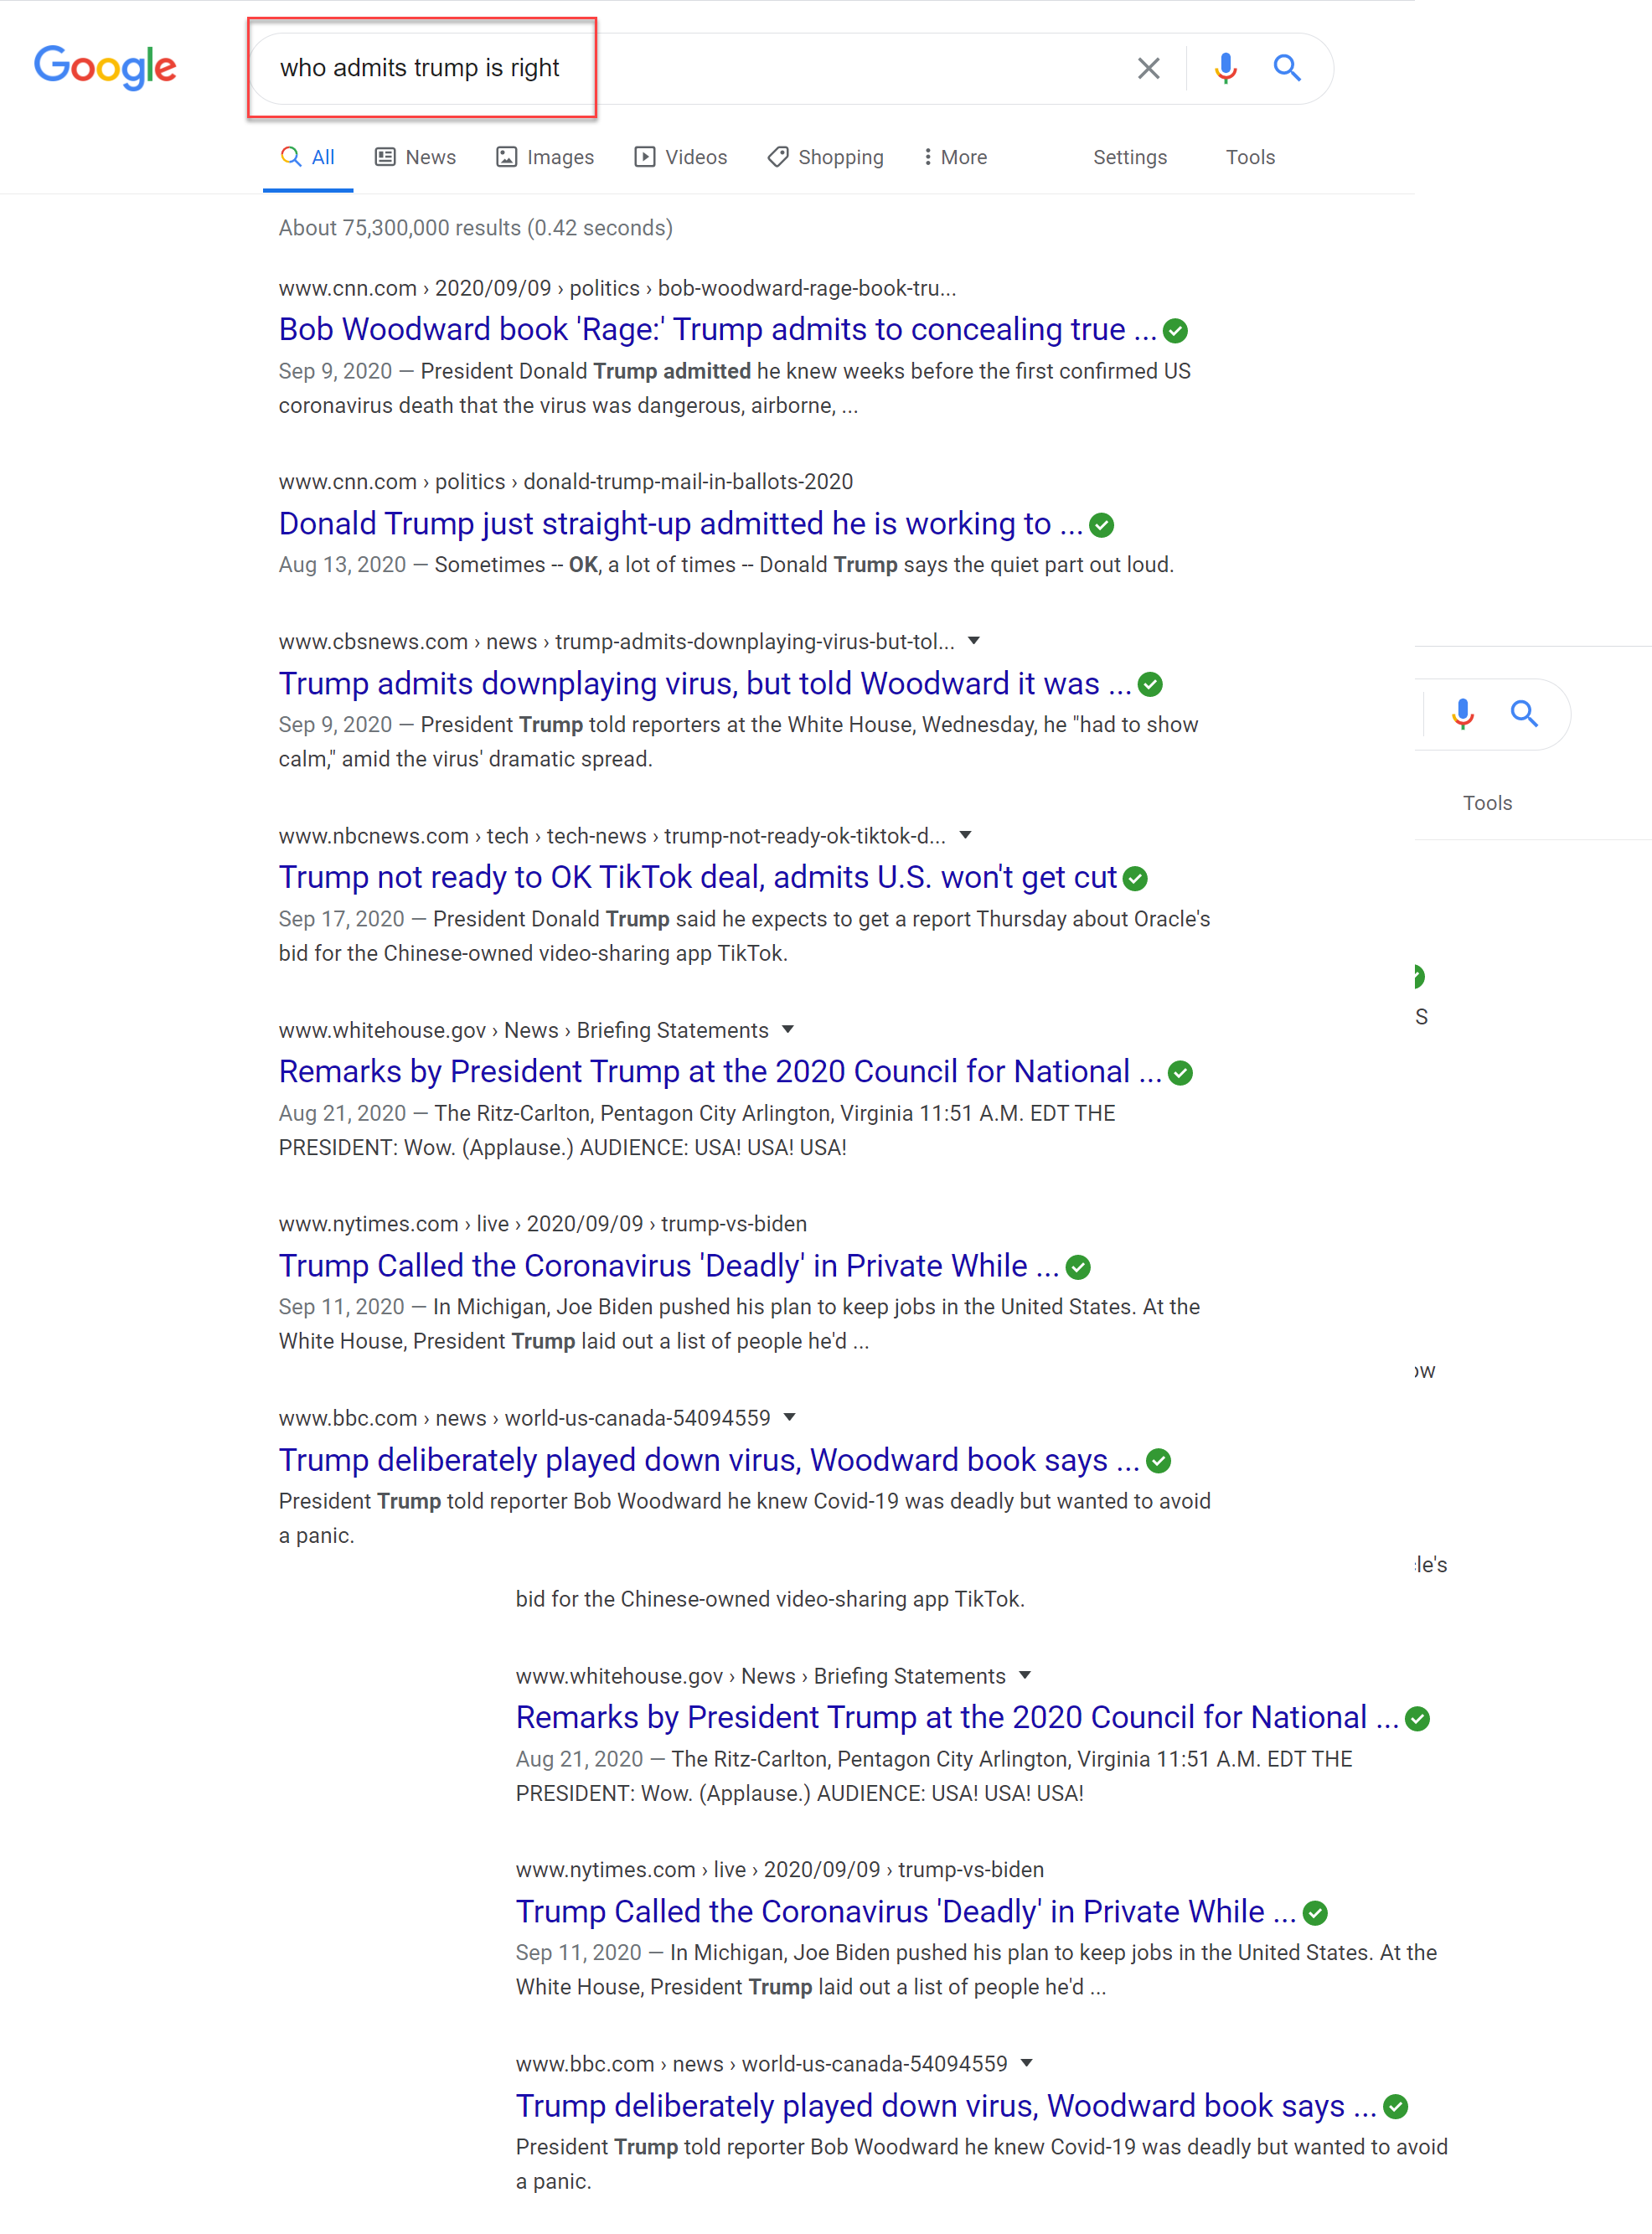Screen dimensions: 1652x2234
Task: Click the Google logo
Action: click(105, 68)
